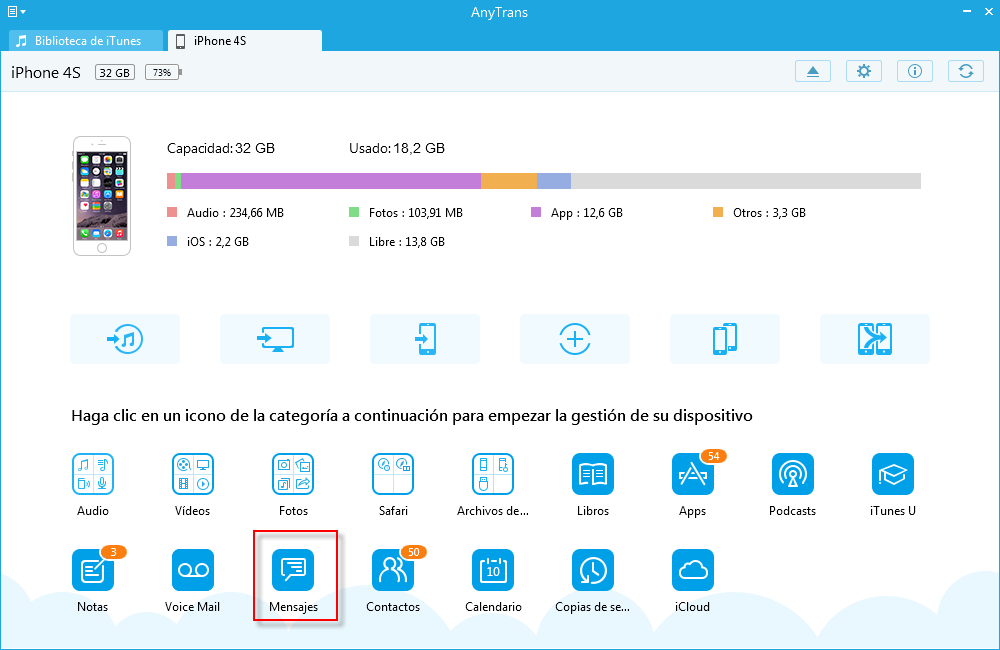The image size is (1000, 650).
Task: Open the Audio category
Action: (93, 474)
